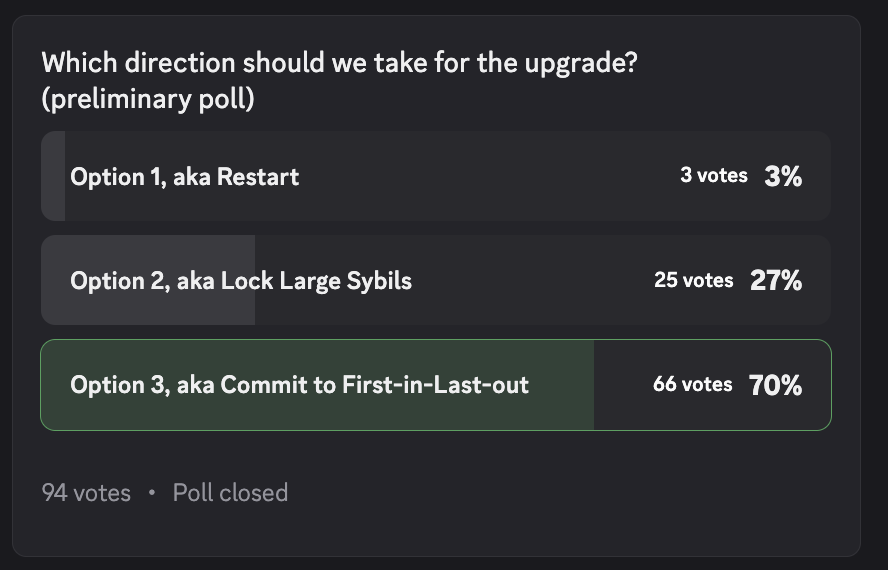
Task: Click the 3% result percentage
Action: 783,176
